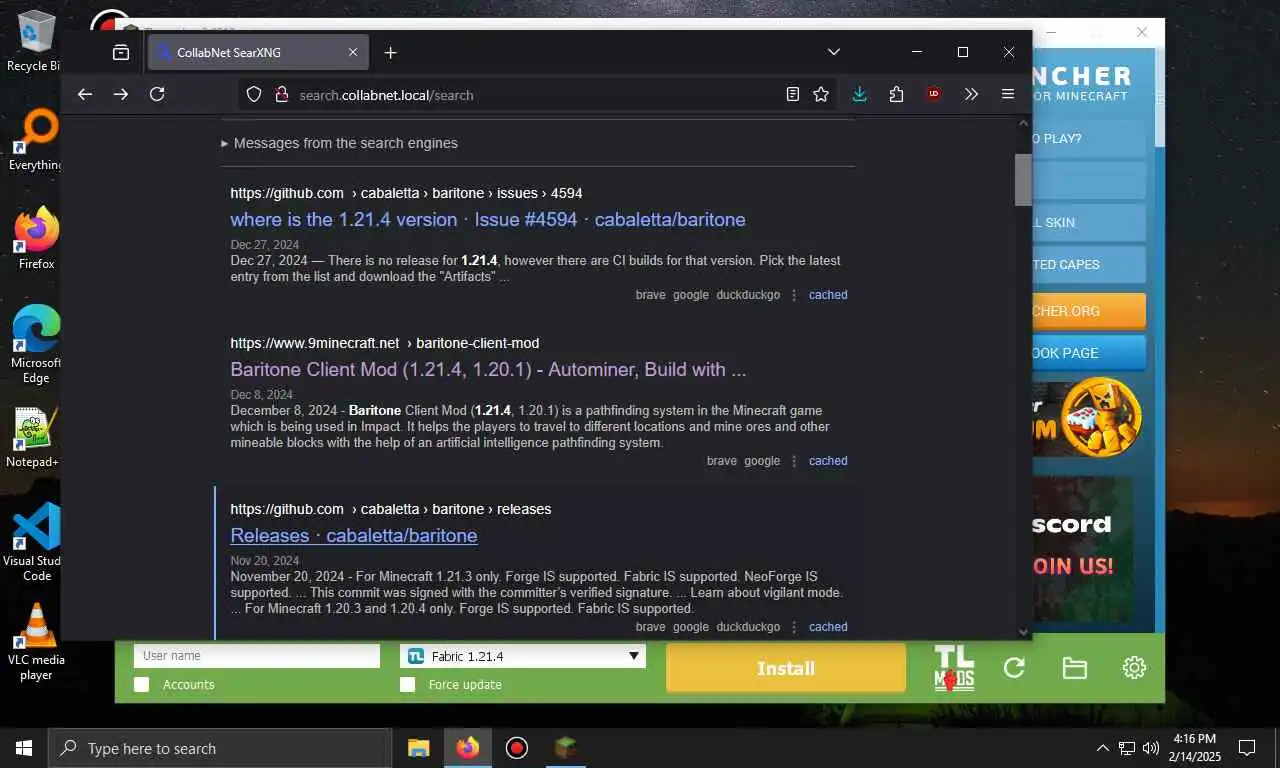1280x768 pixels.
Task: Open Releases cabaletta/baritone result
Action: tap(354, 535)
